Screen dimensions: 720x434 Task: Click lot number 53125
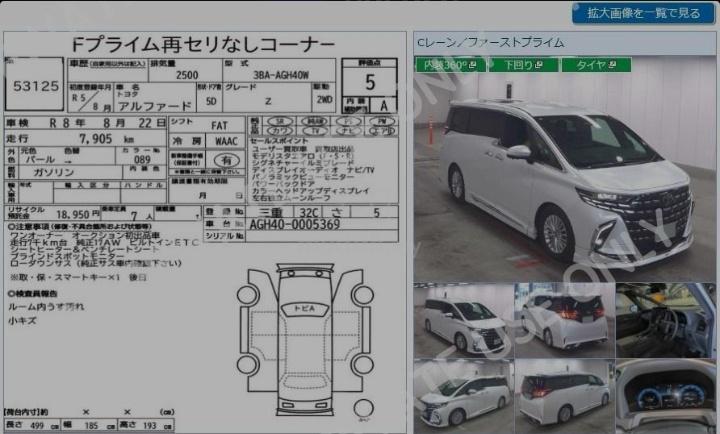(36, 86)
